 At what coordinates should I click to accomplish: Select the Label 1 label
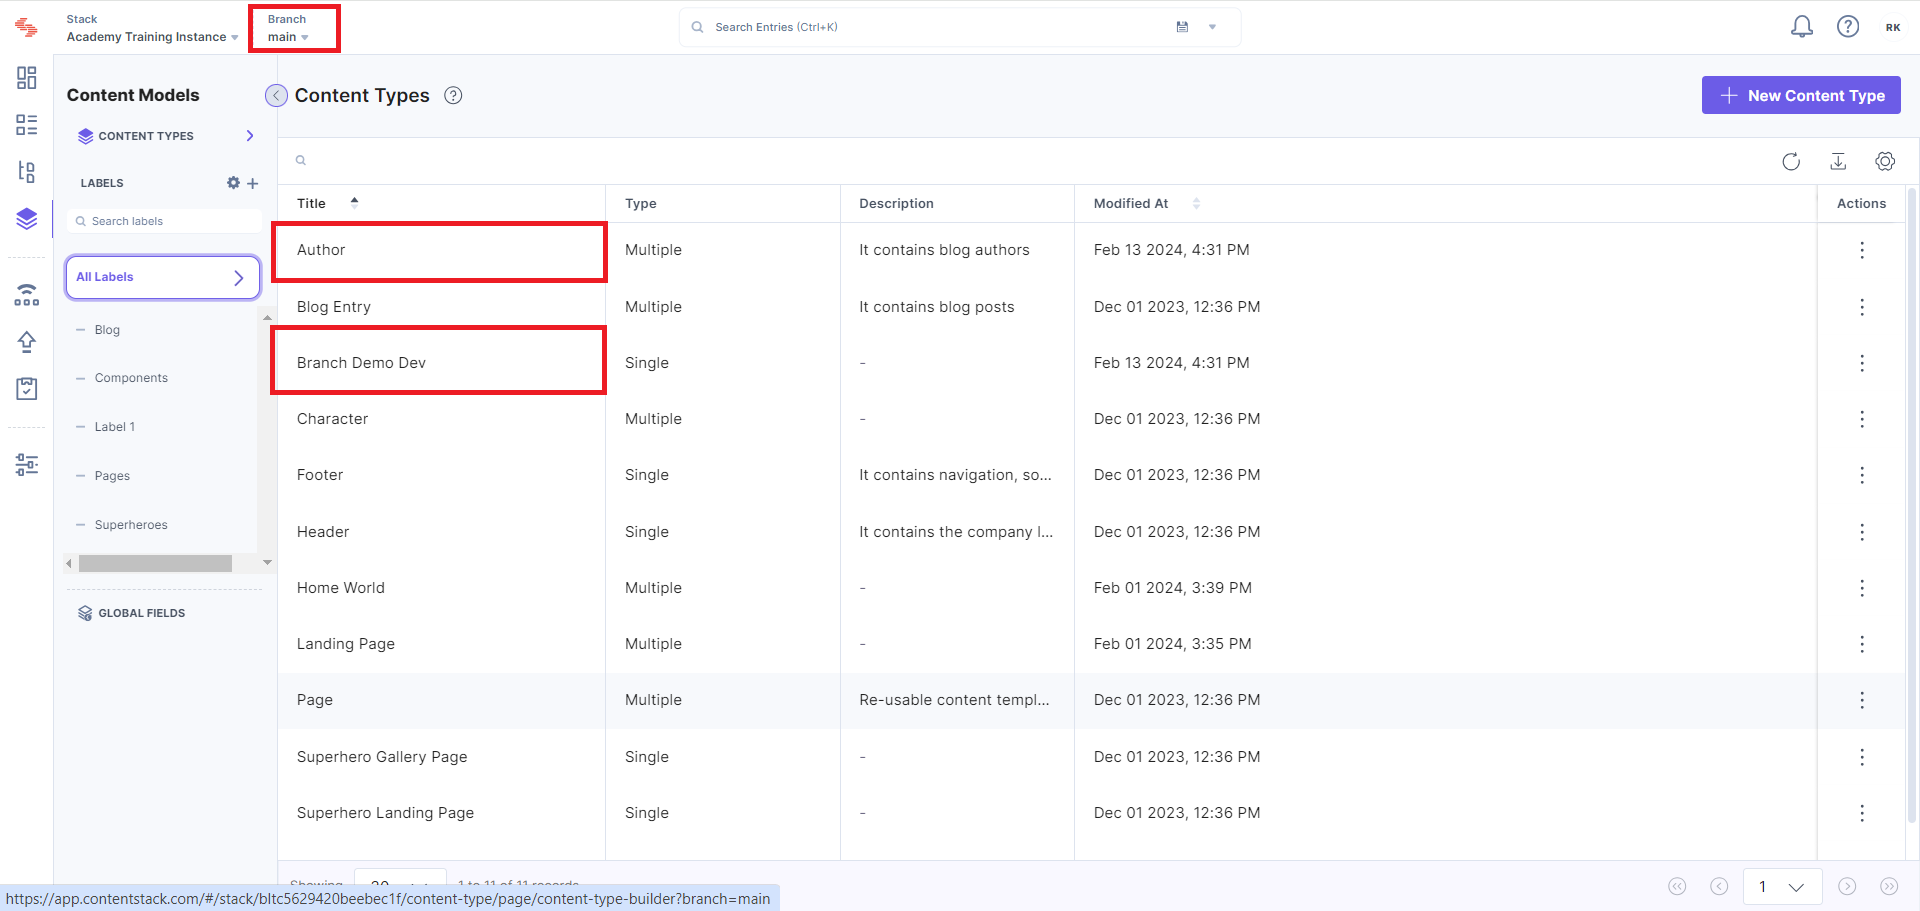[115, 427]
